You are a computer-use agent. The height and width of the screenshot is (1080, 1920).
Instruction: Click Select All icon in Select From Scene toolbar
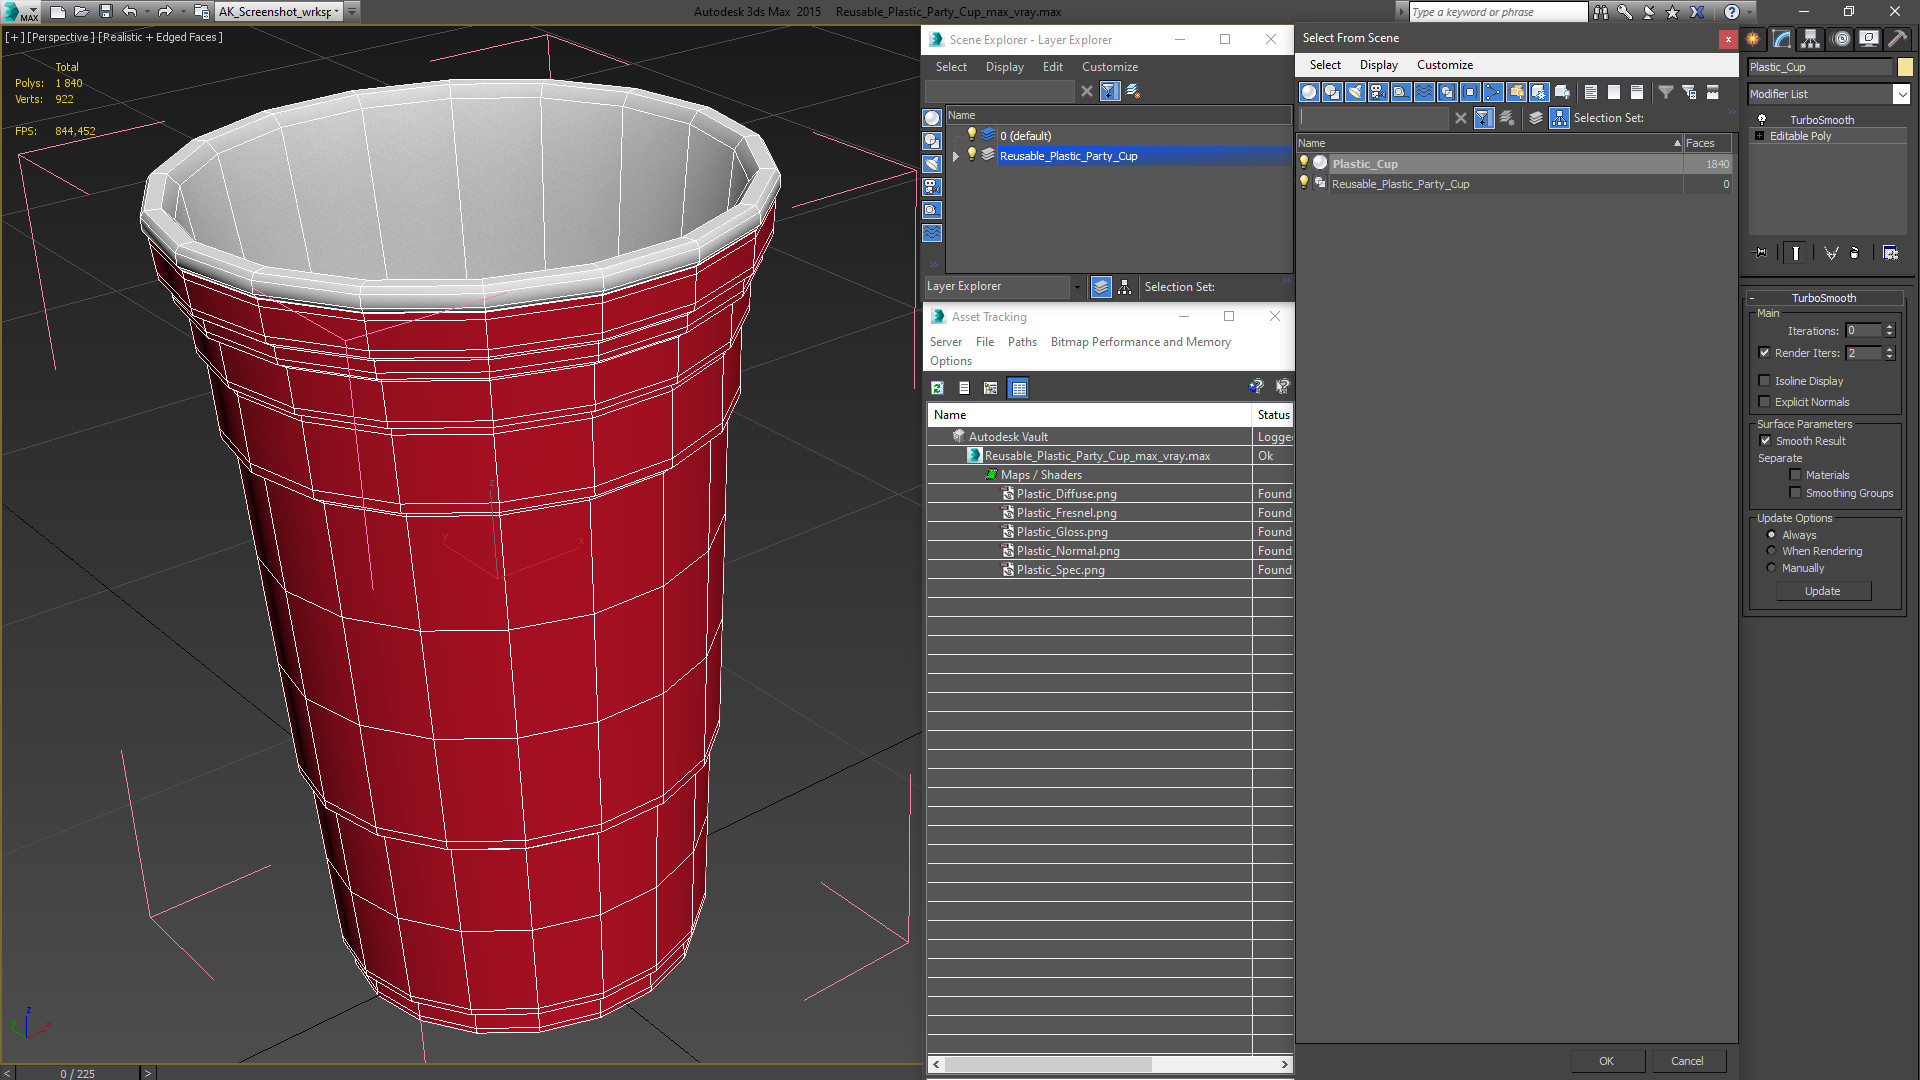(x=1590, y=92)
